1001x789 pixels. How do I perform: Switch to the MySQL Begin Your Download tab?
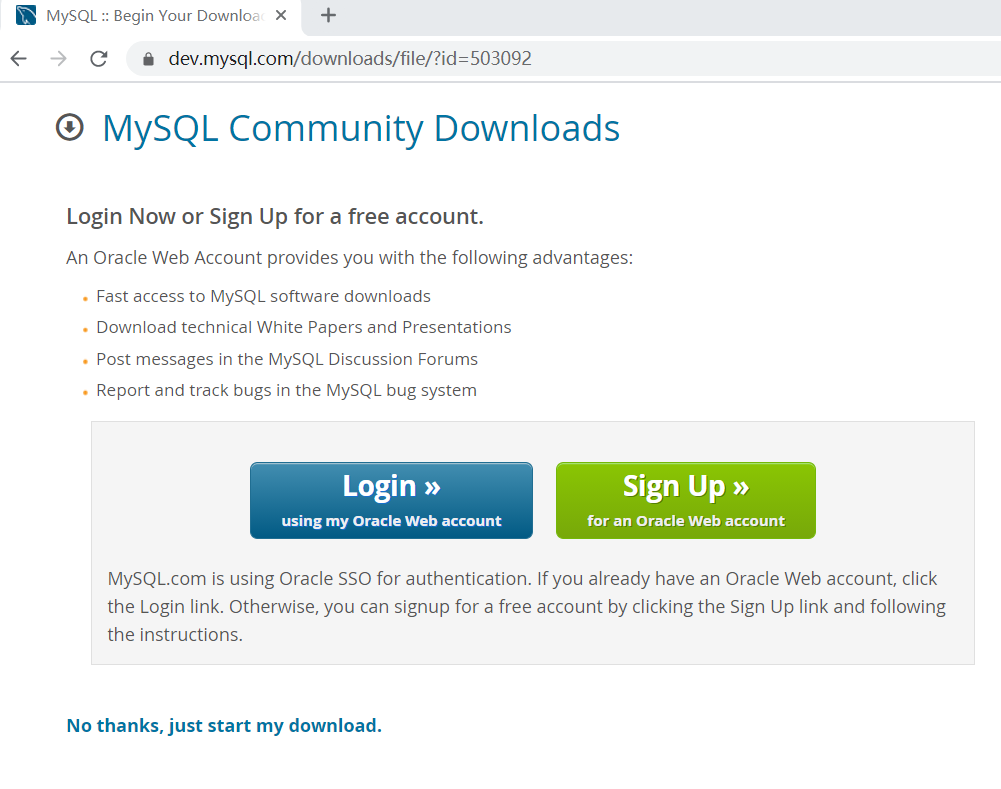tap(150, 15)
